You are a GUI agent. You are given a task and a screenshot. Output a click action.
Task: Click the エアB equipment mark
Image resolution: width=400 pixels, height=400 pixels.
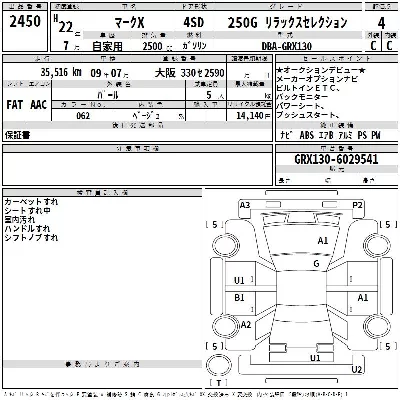pyautogui.click(x=326, y=135)
